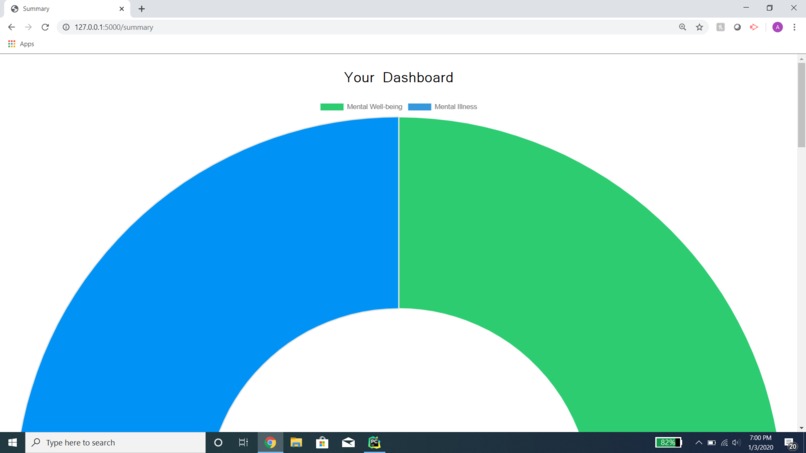Open Microsoft Store from taskbar

(x=322, y=442)
